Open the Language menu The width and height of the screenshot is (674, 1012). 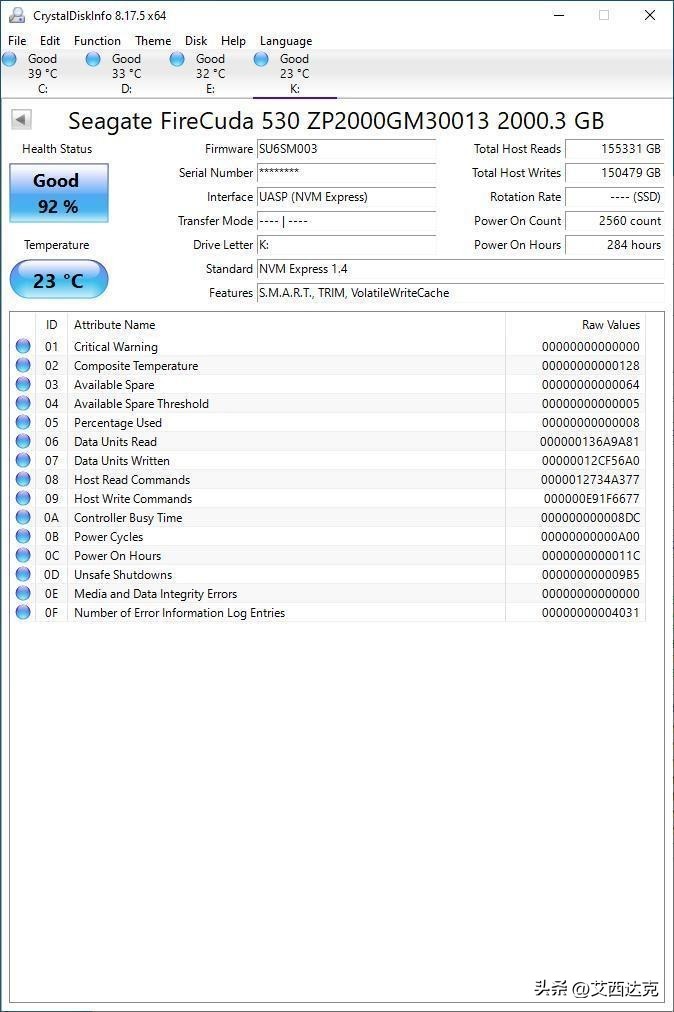pos(286,40)
